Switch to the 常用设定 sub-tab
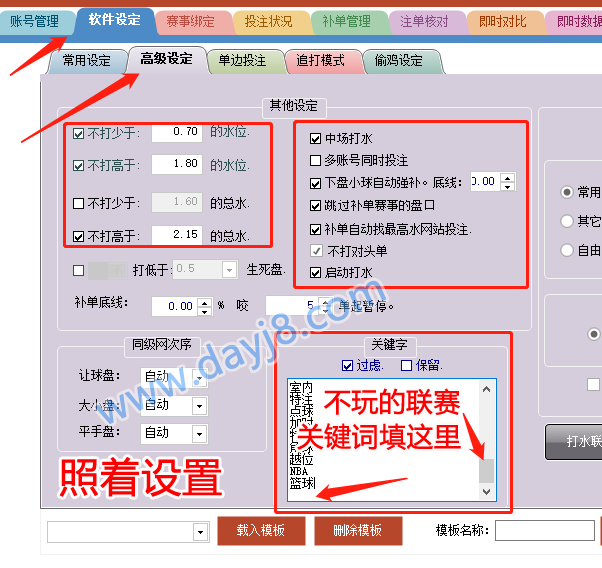 pyautogui.click(x=87, y=61)
